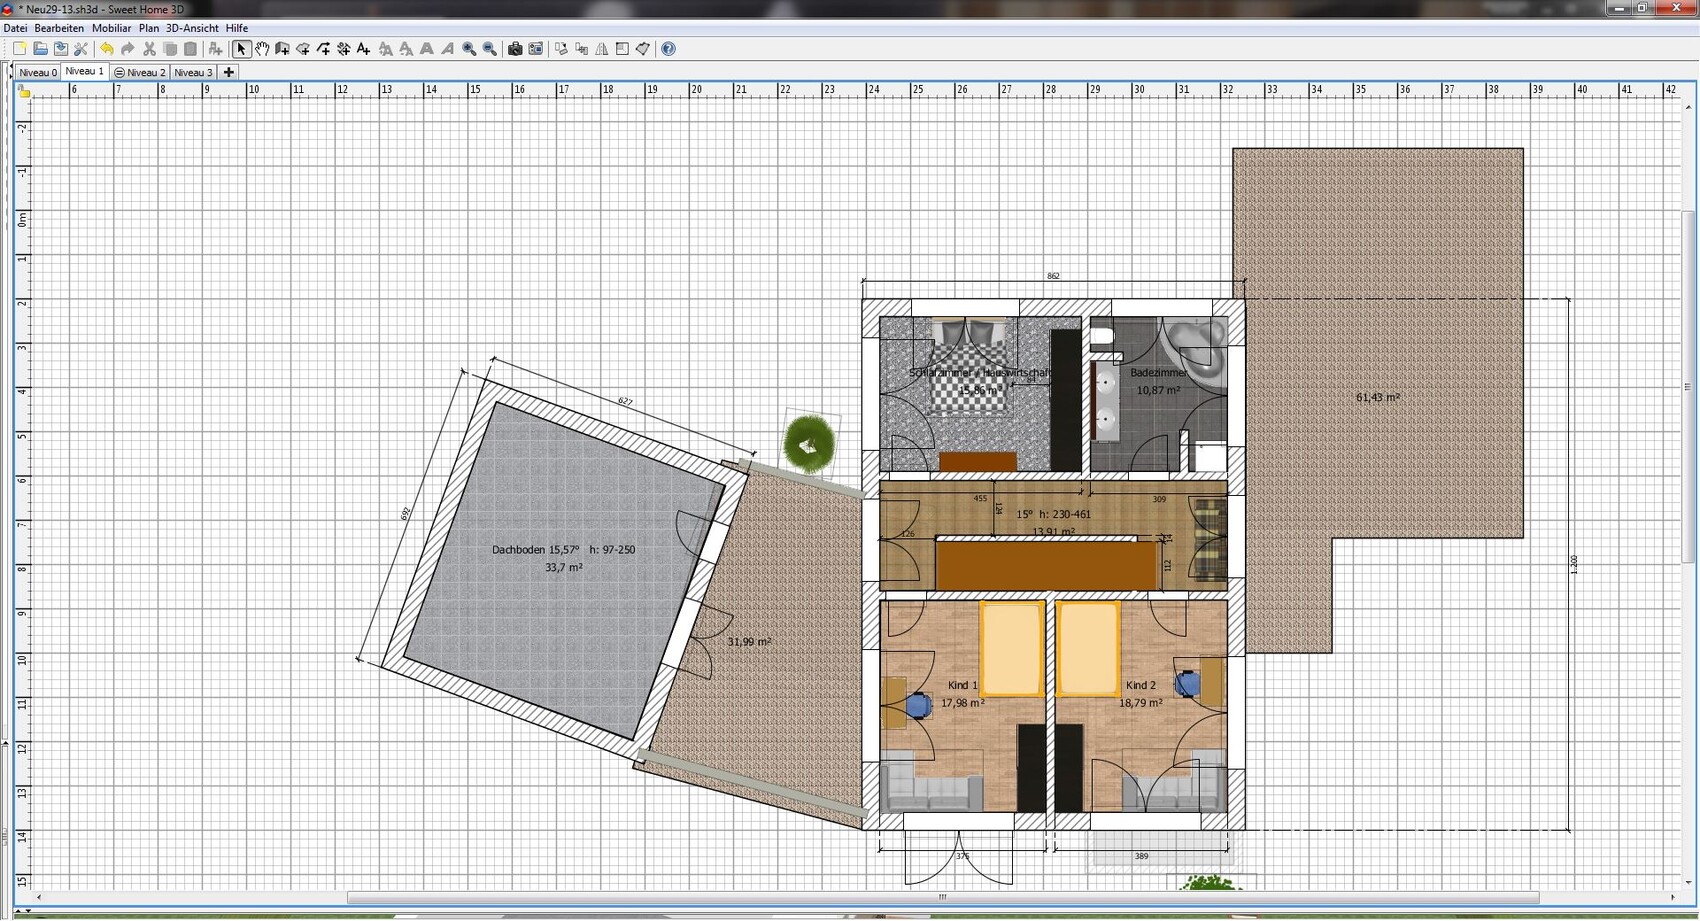
Task: Click the horizontal scrollbar below the plan
Action: pyautogui.click(x=941, y=897)
